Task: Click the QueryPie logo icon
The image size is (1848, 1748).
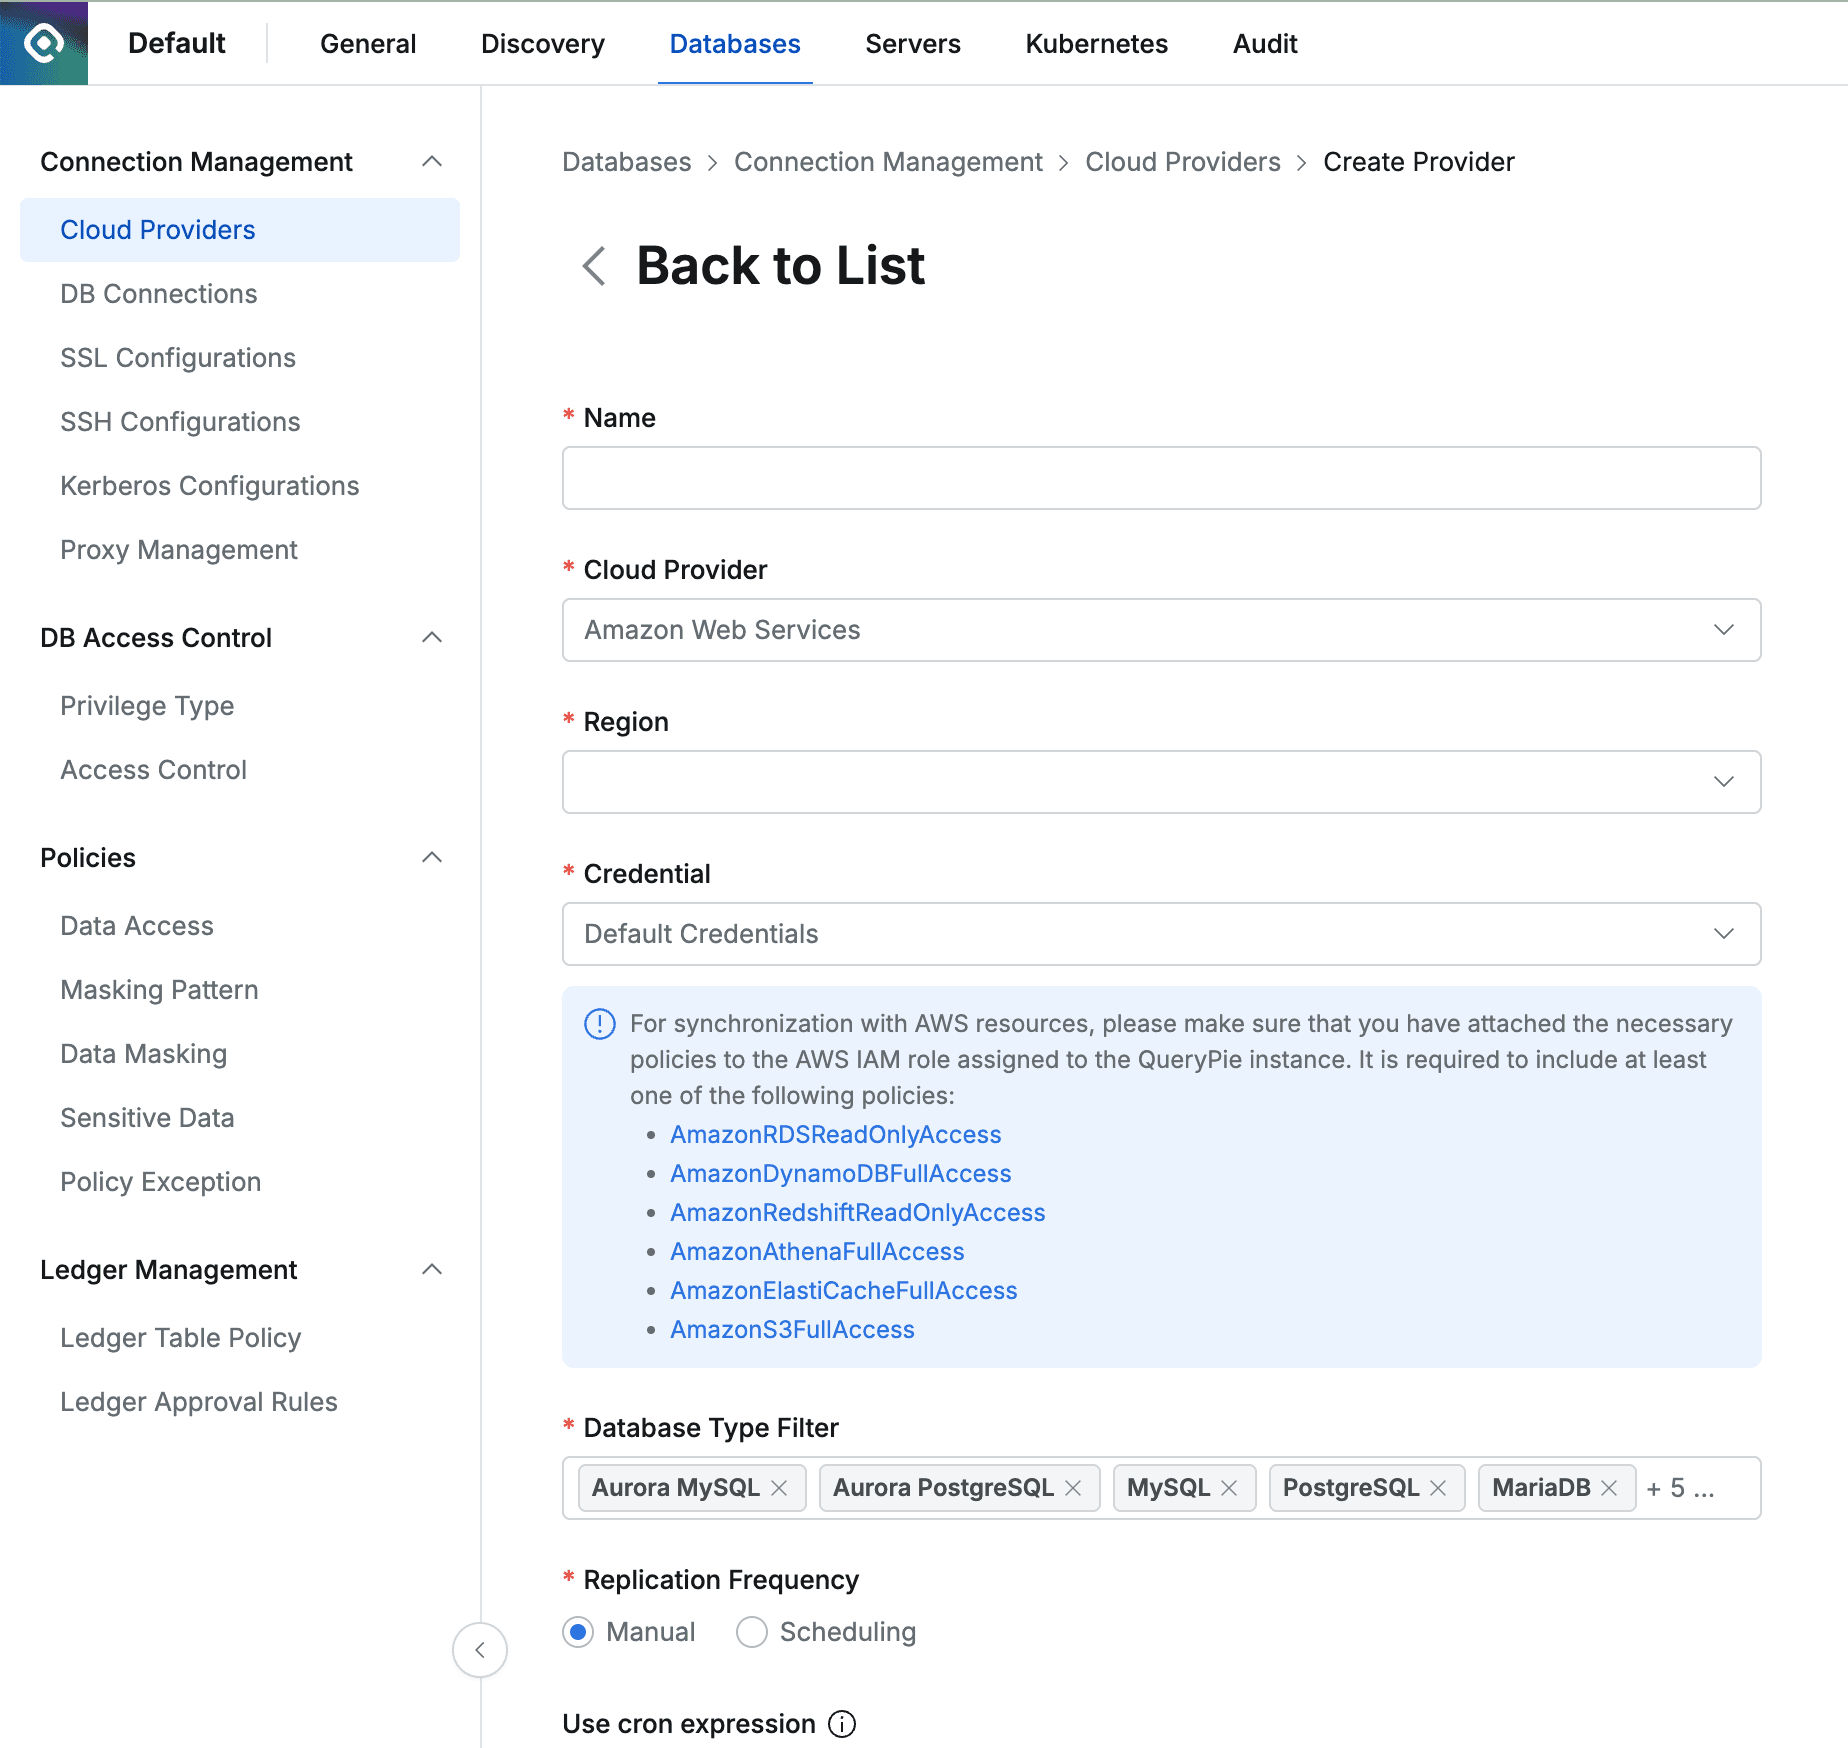Action: tap(43, 42)
